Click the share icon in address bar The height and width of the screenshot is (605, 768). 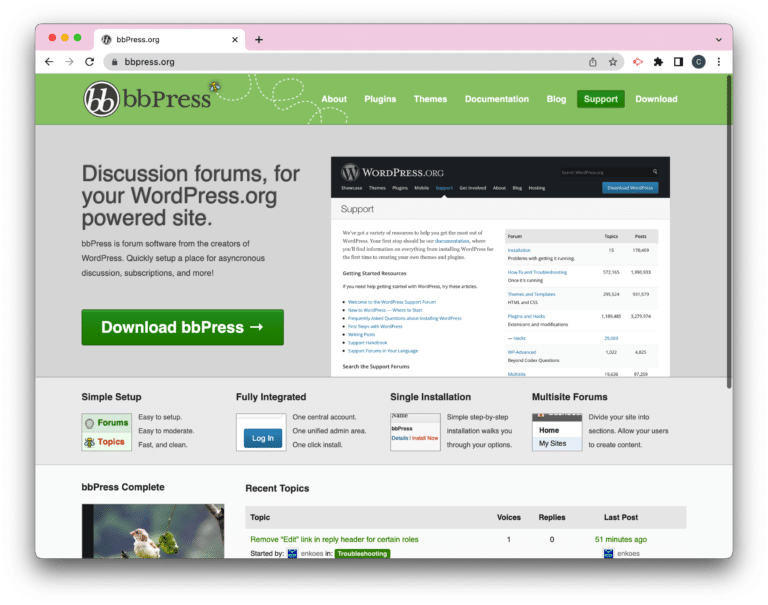593,62
